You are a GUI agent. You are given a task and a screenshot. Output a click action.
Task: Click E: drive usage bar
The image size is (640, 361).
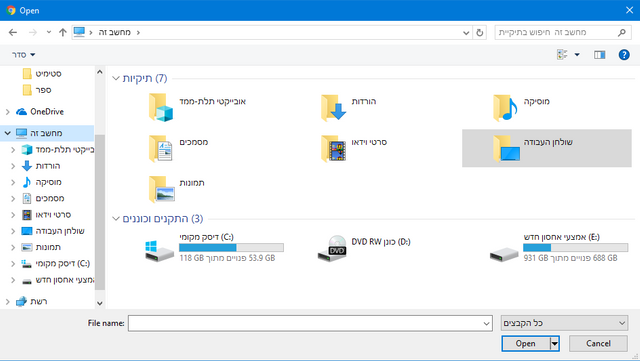pyautogui.click(x=576, y=247)
